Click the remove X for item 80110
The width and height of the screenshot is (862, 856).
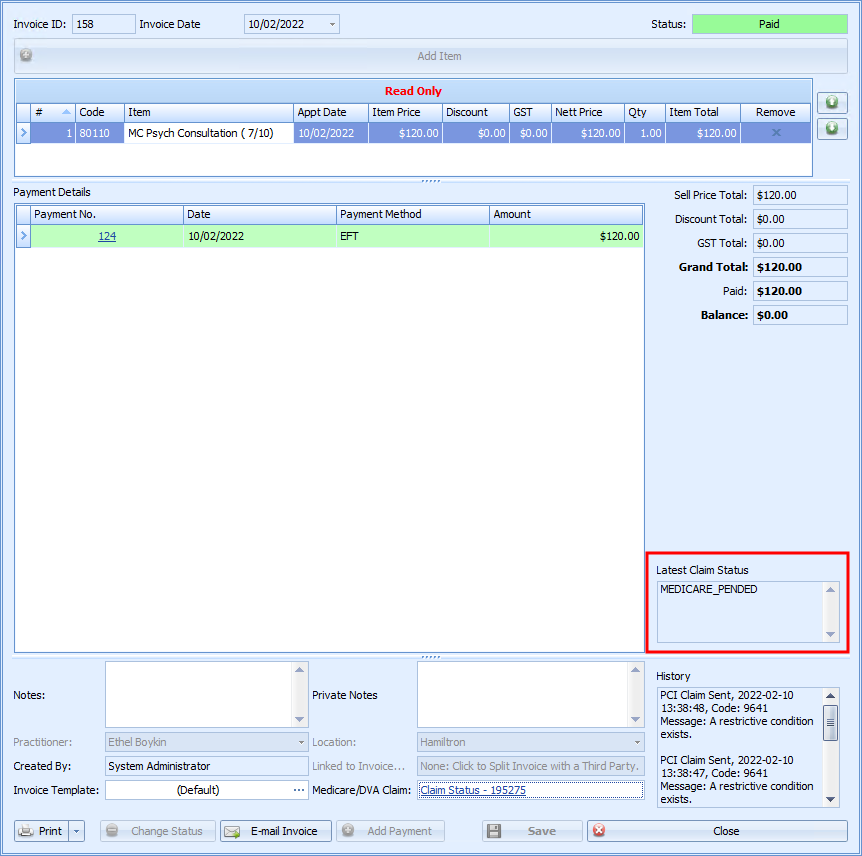(x=776, y=132)
